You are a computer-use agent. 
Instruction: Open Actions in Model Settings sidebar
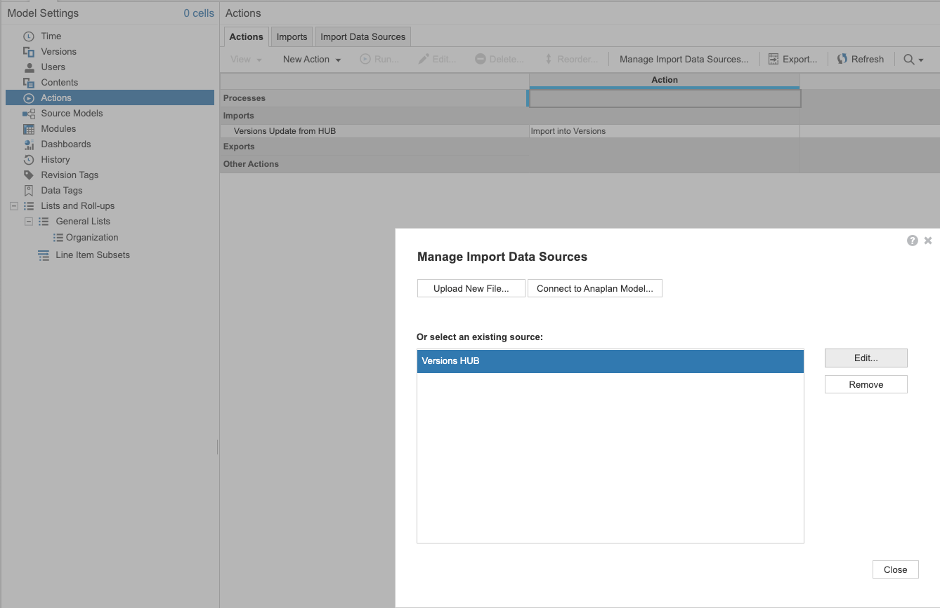tap(110, 98)
